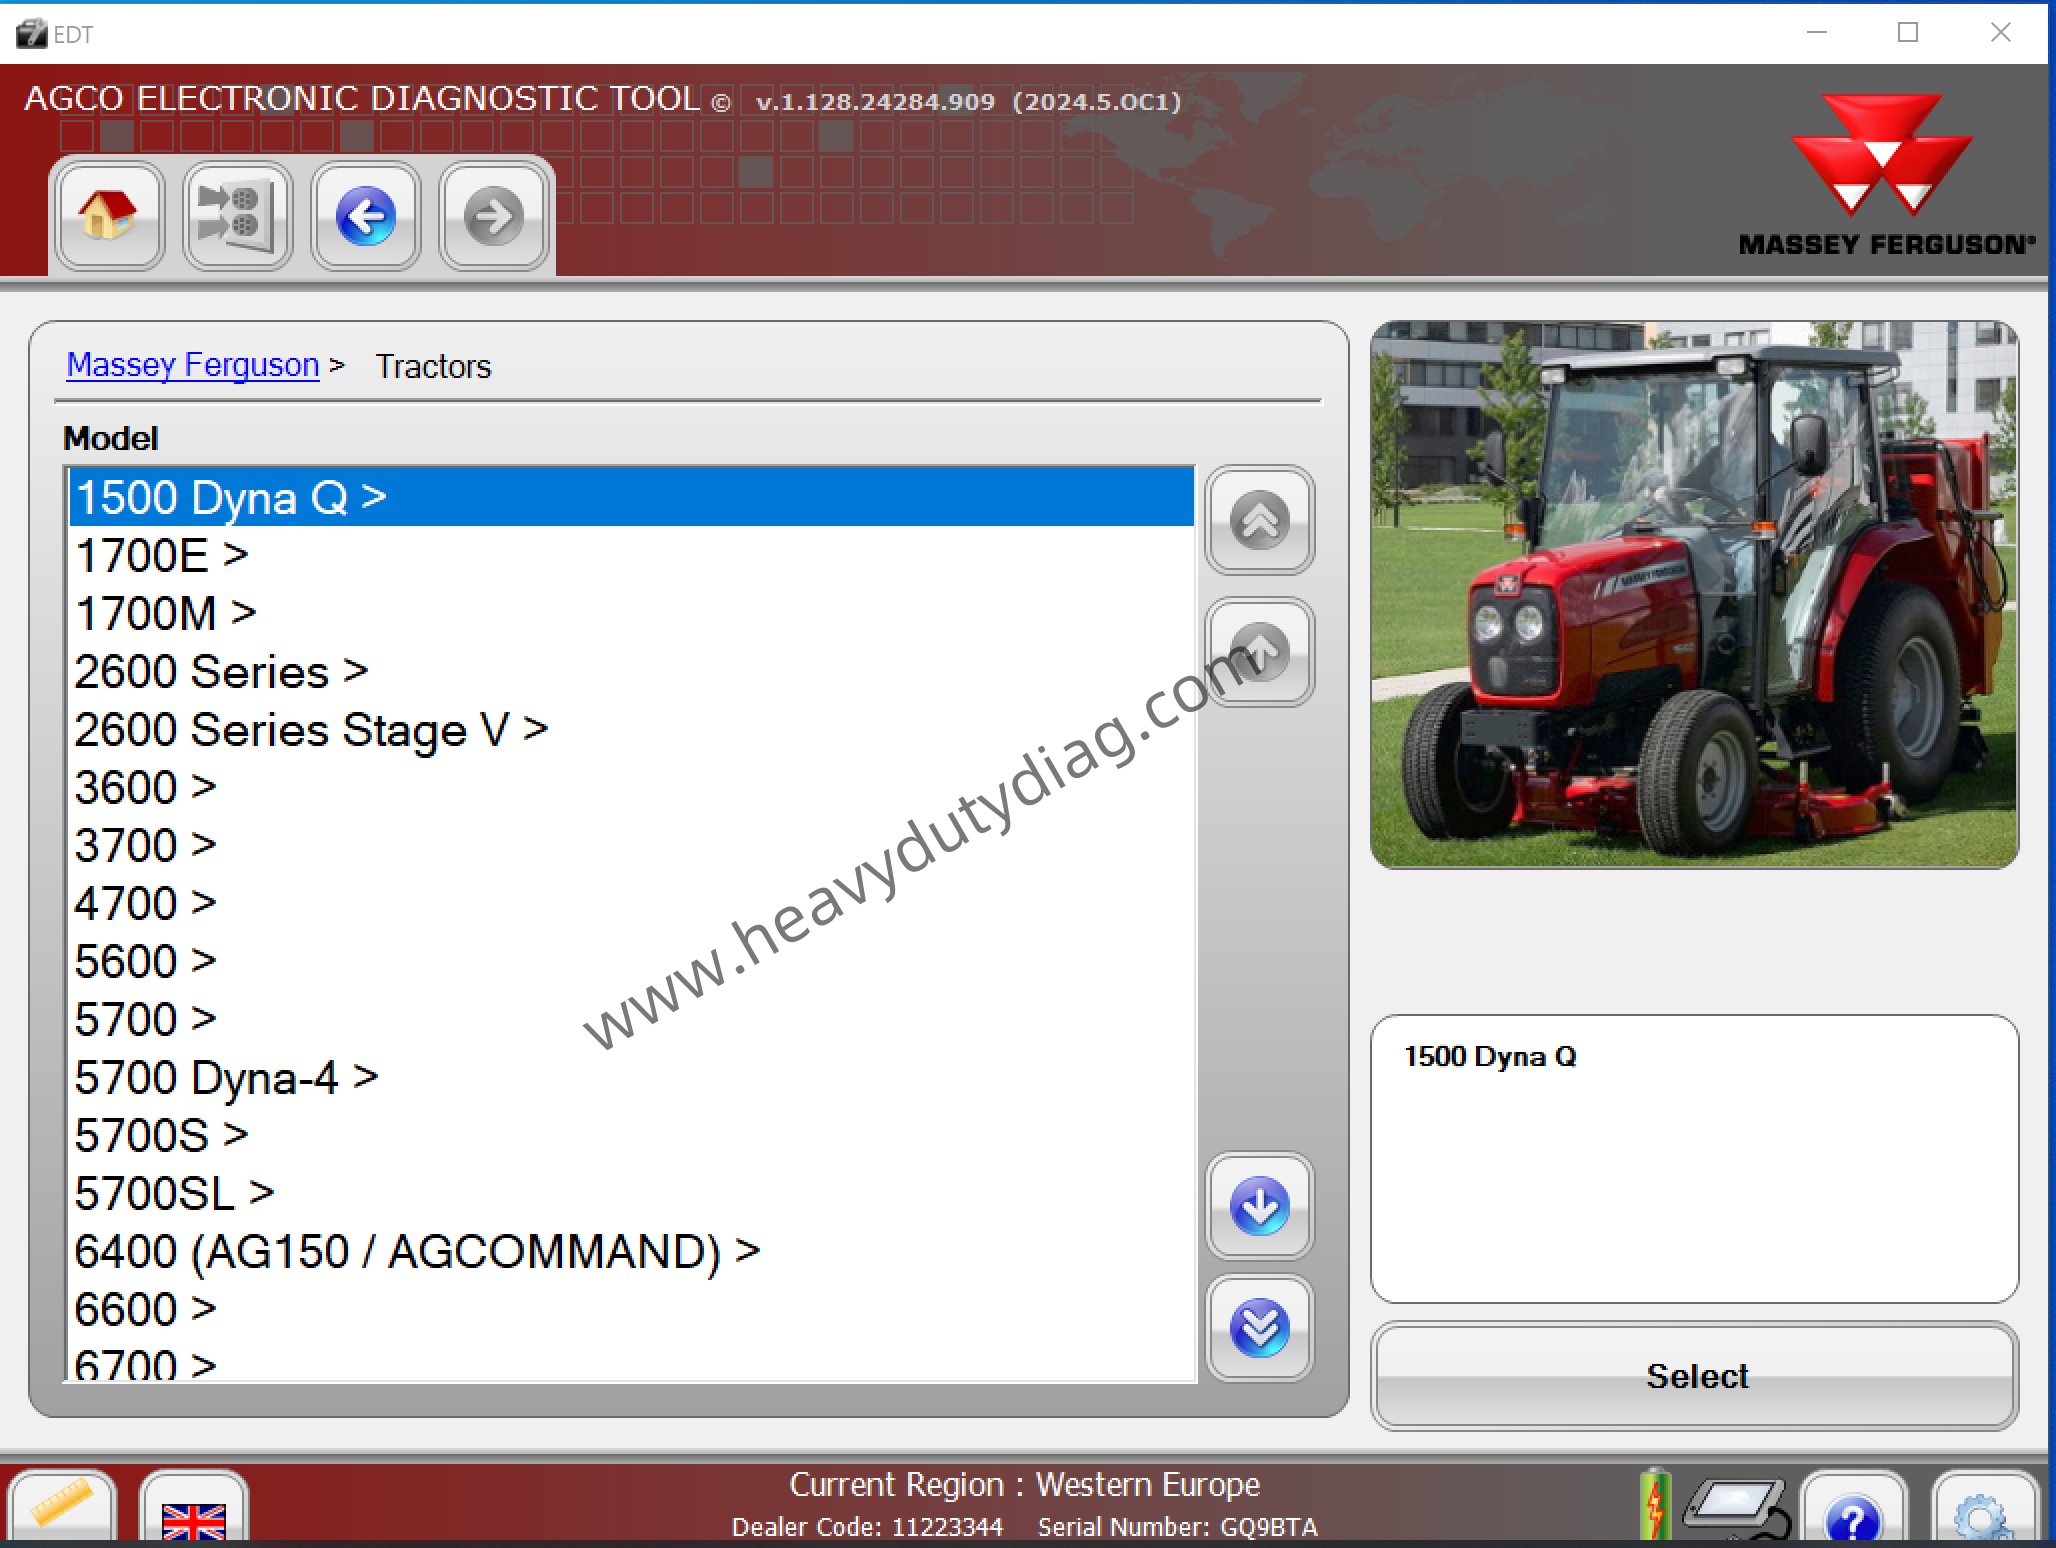
Task: Choose the 1700M model entry
Action: click(x=632, y=613)
